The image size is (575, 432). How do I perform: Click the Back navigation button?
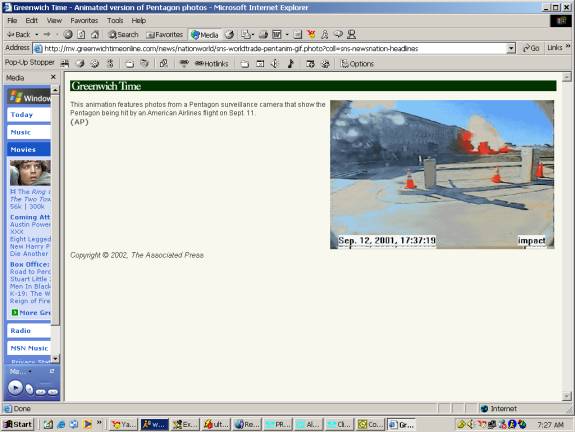18,34
